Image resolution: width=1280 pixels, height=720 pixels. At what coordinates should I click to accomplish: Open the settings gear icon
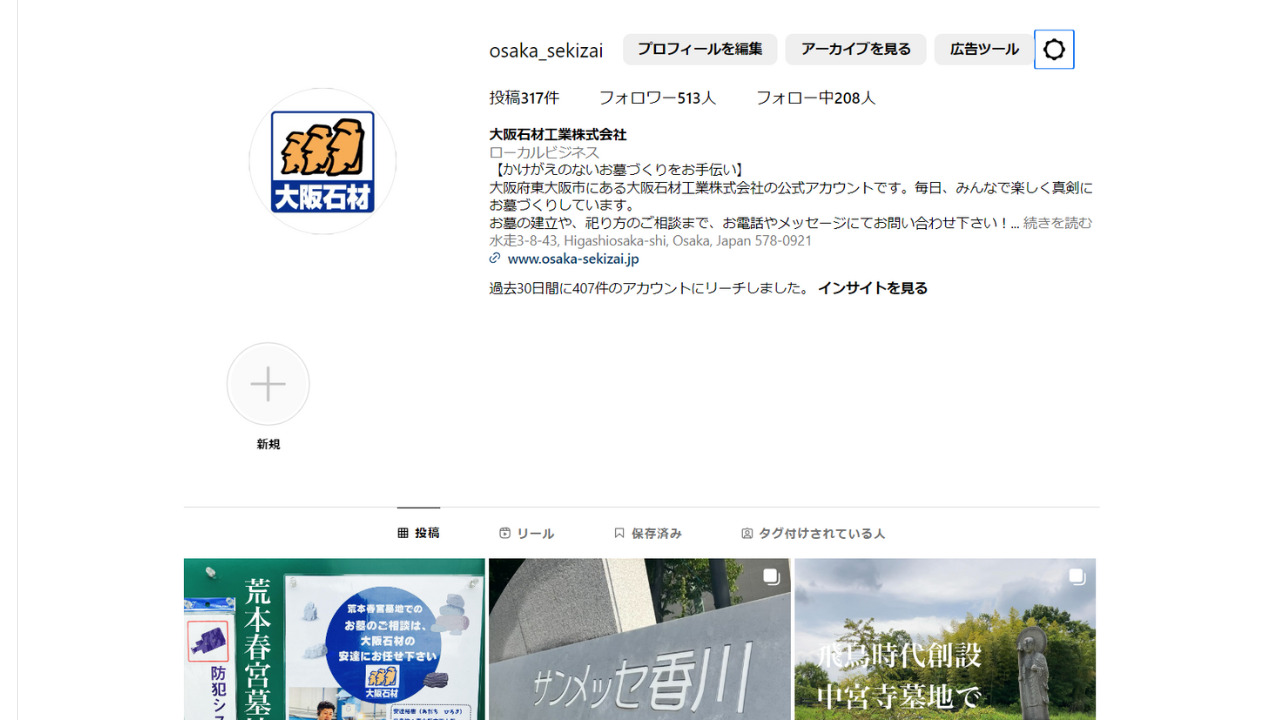pos(1054,49)
